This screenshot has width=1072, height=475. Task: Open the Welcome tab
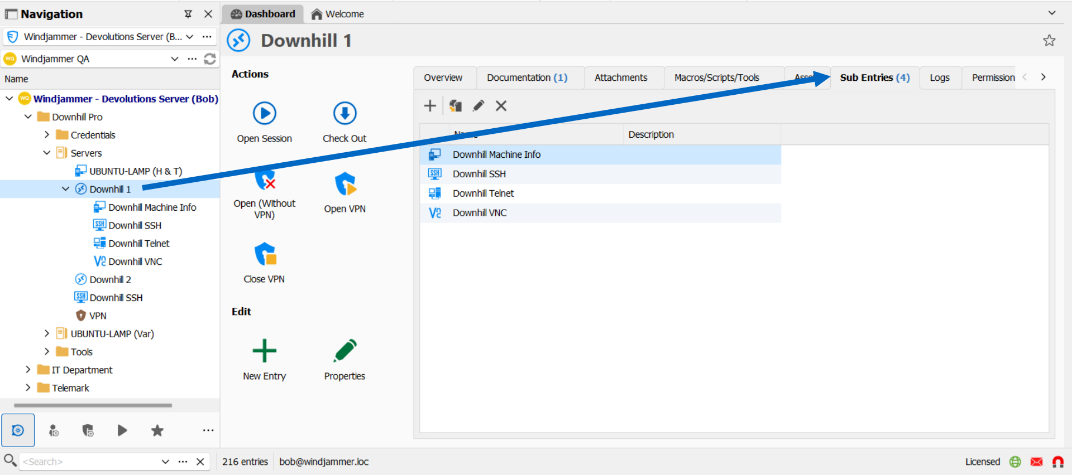[337, 14]
